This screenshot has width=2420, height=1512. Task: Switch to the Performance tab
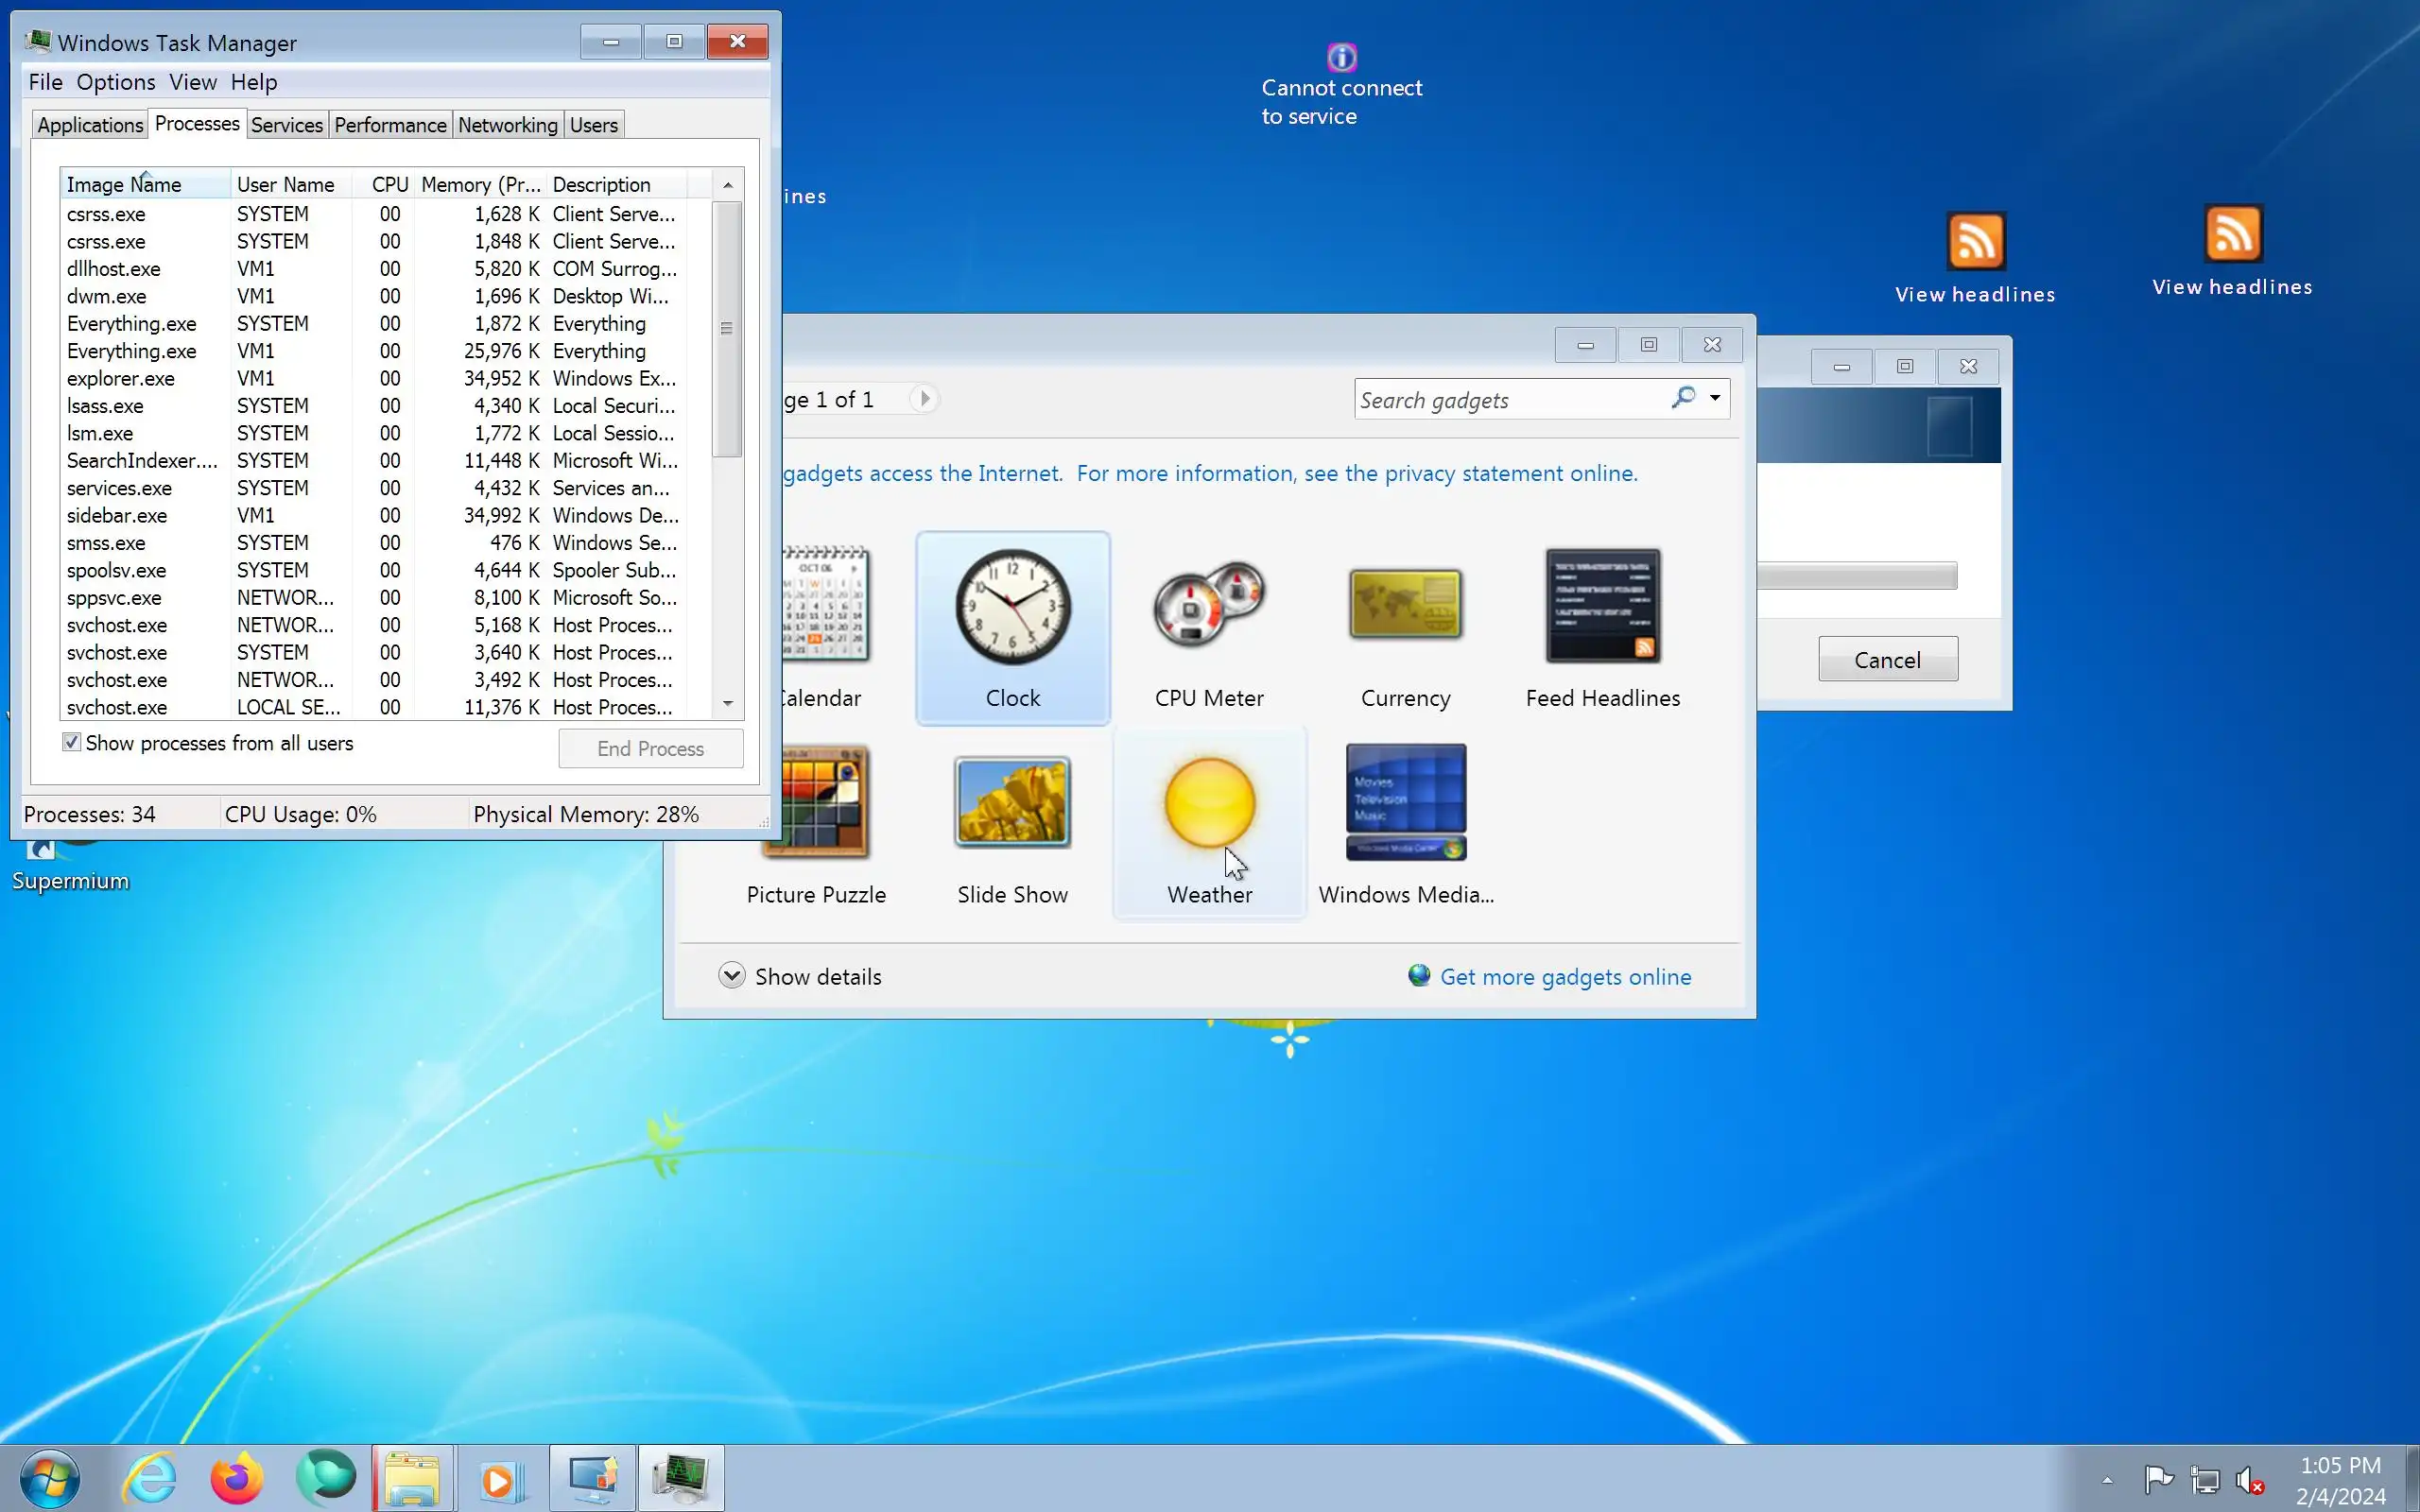390,125
